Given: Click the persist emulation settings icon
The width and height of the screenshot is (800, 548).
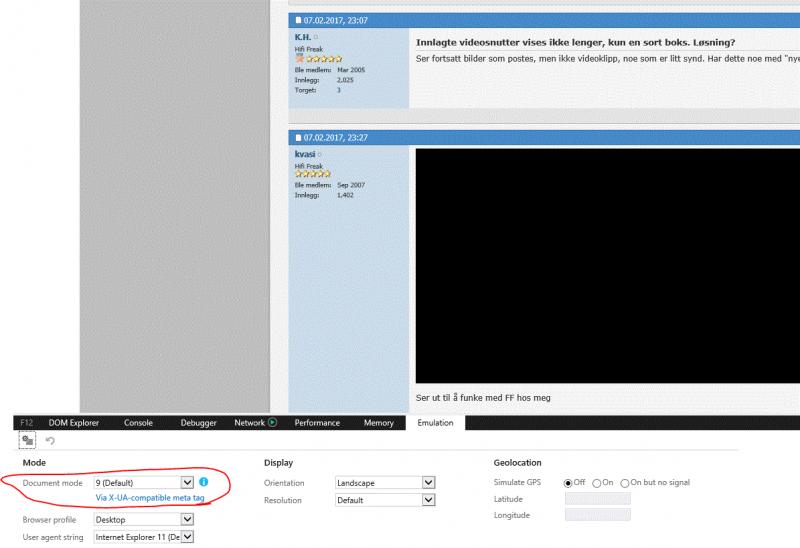Looking at the screenshot, I should click(28, 440).
